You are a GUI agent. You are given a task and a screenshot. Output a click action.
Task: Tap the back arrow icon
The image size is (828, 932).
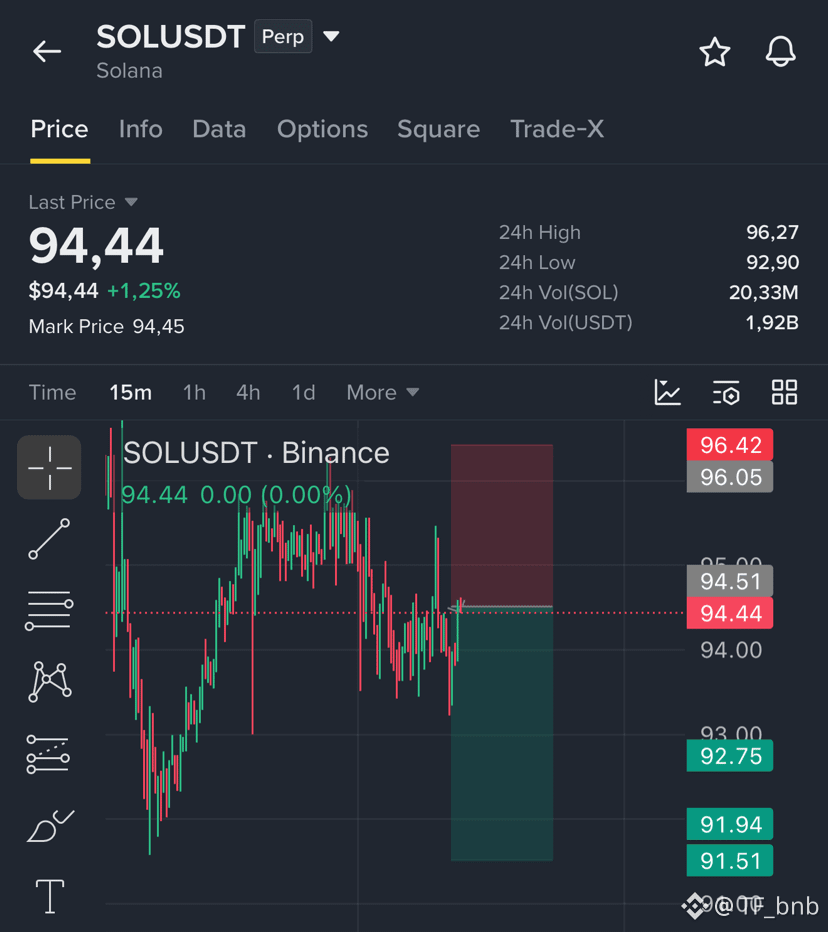pyautogui.click(x=47, y=52)
